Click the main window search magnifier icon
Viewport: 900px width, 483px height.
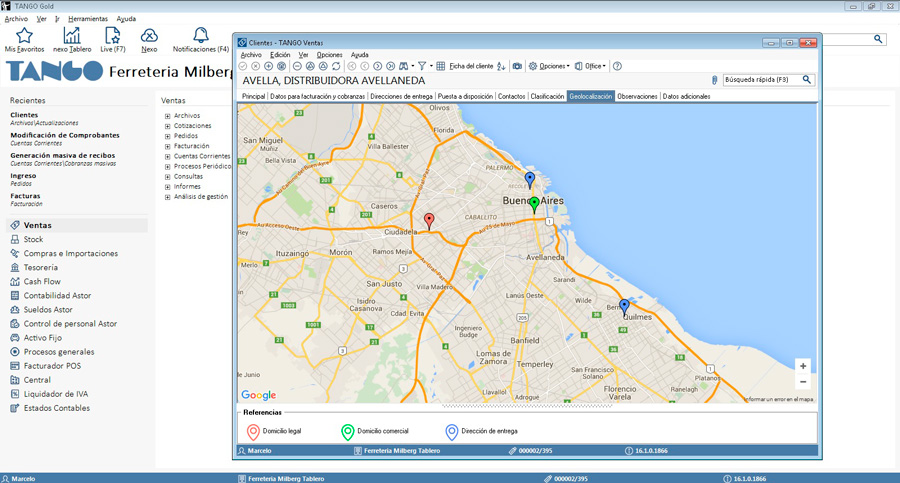click(x=878, y=39)
